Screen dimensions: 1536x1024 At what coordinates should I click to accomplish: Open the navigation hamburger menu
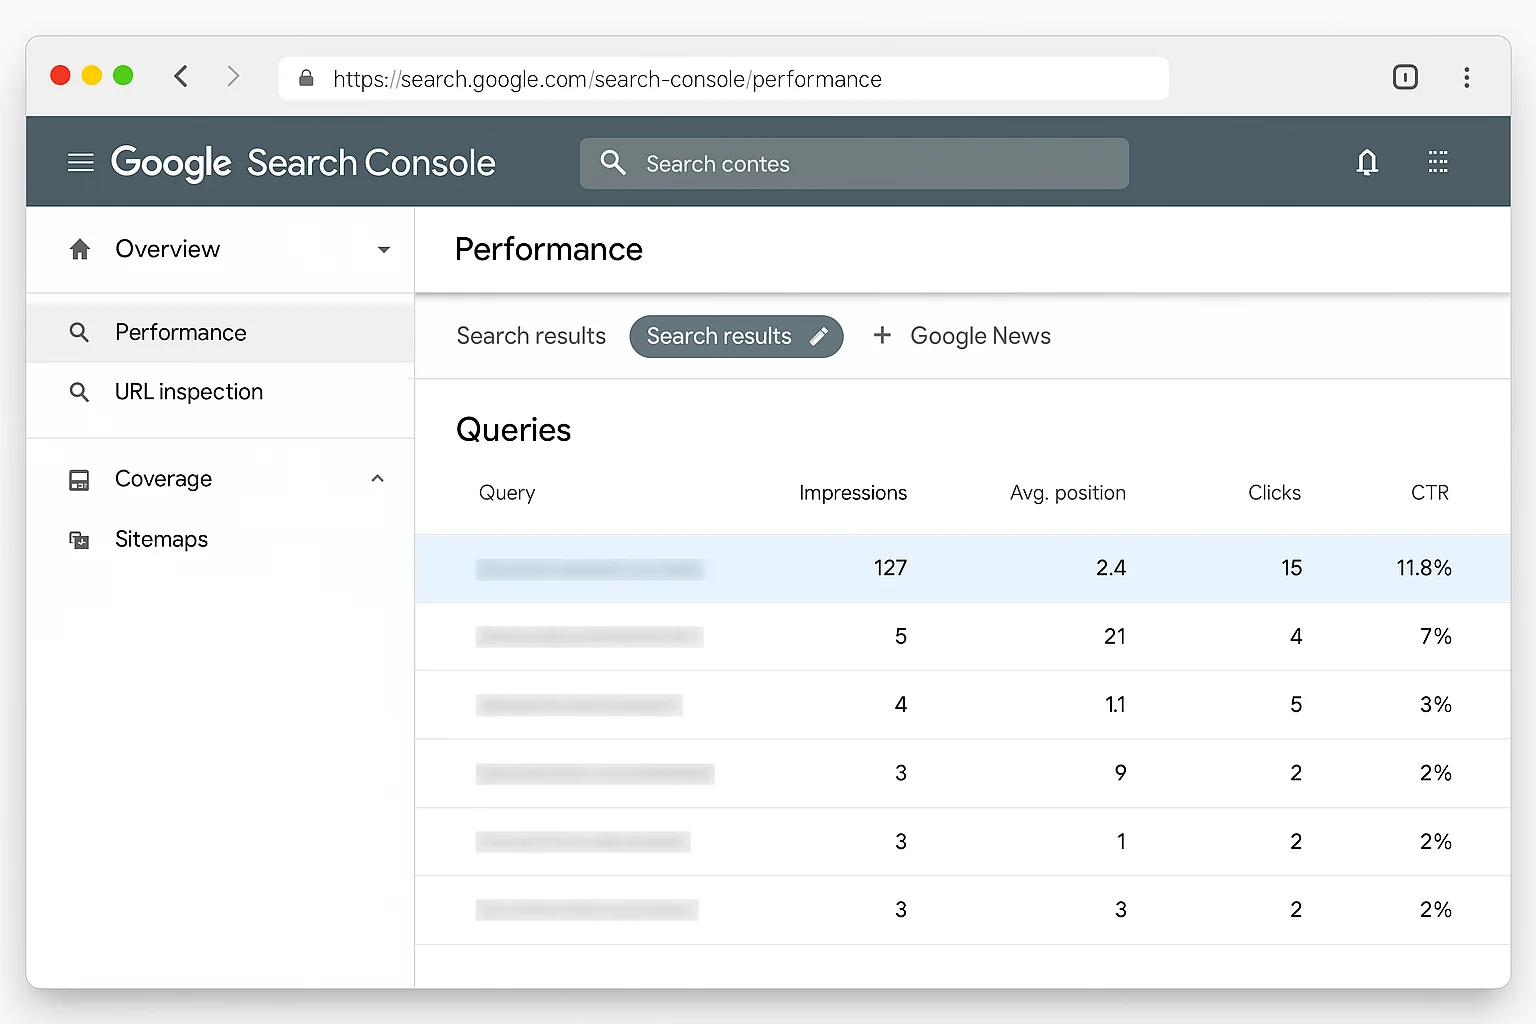(x=81, y=162)
